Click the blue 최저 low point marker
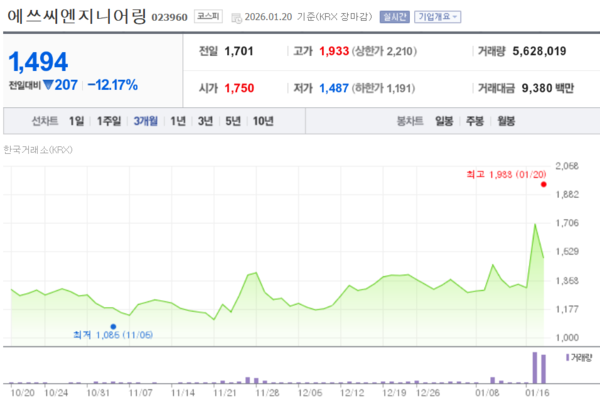Image resolution: width=600 pixels, height=407 pixels. (113, 327)
